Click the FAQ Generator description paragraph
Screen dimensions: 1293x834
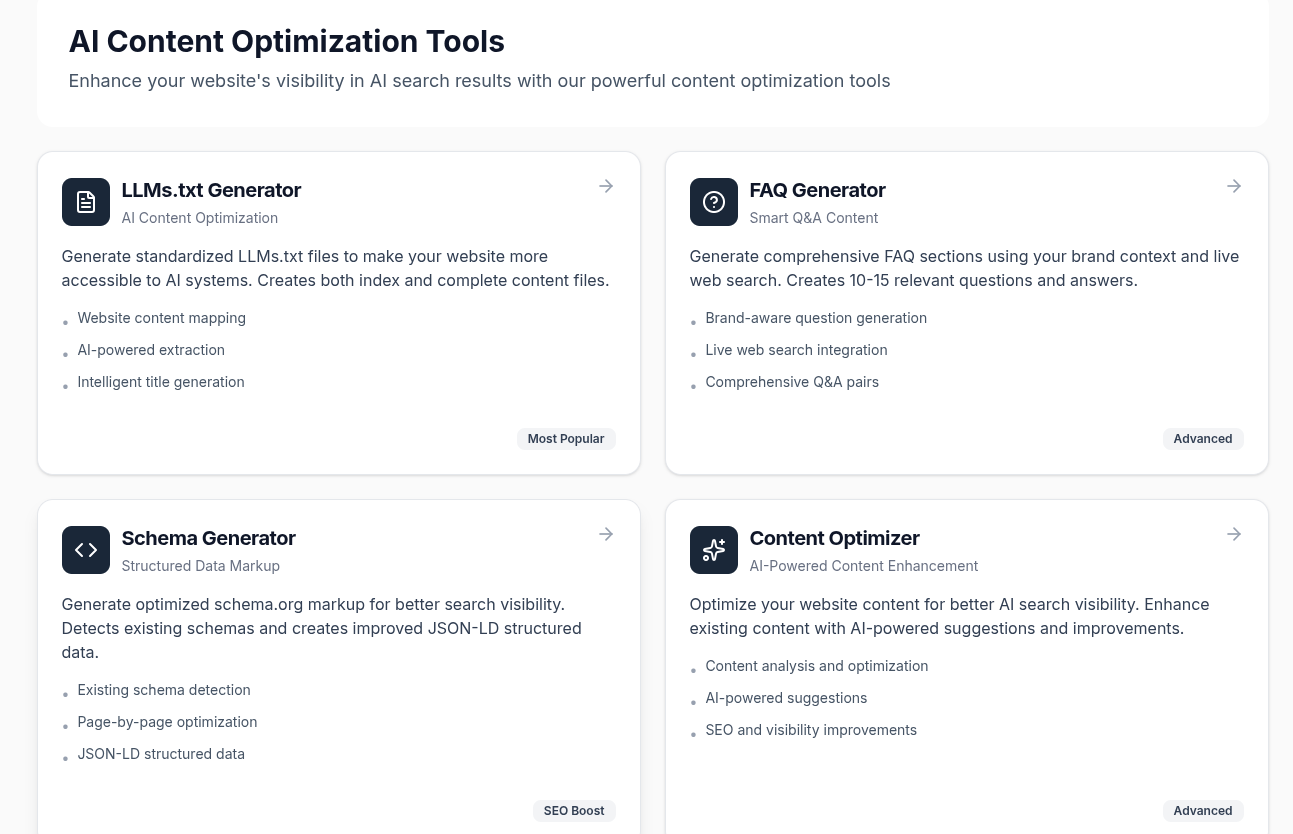[x=964, y=268]
